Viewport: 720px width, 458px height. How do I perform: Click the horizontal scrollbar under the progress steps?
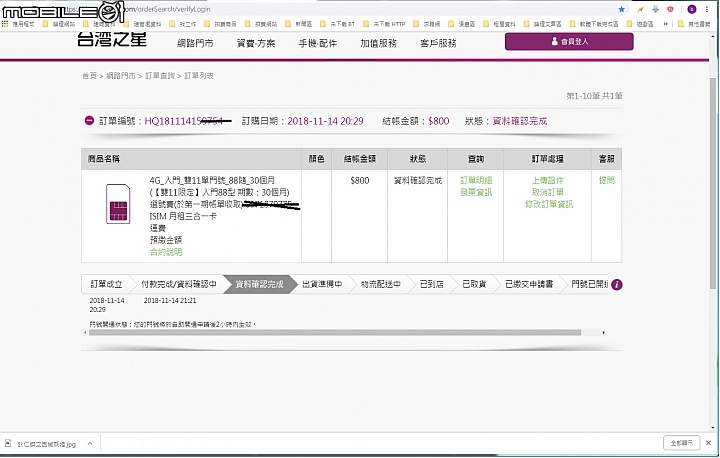[x=335, y=332]
